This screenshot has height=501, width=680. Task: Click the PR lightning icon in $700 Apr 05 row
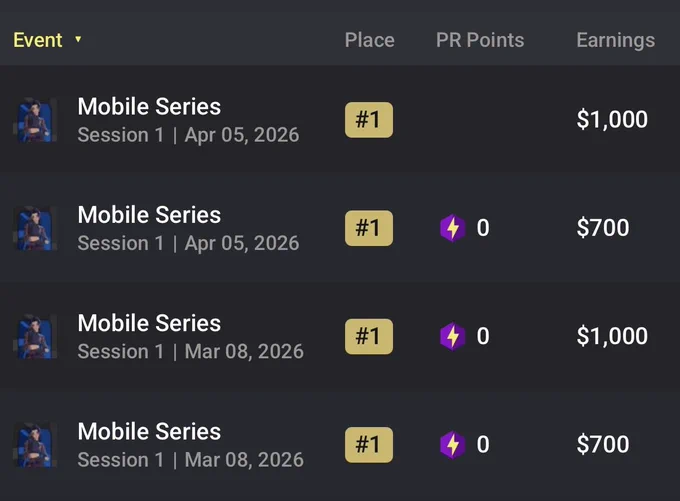452,228
